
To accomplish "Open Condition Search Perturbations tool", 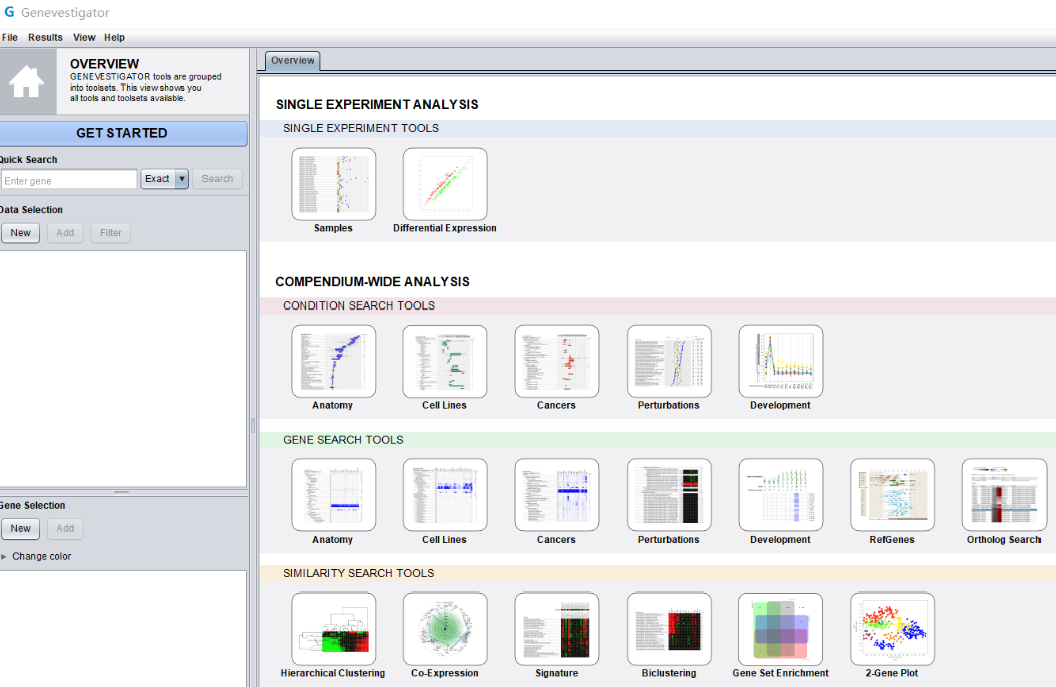I will point(669,362).
